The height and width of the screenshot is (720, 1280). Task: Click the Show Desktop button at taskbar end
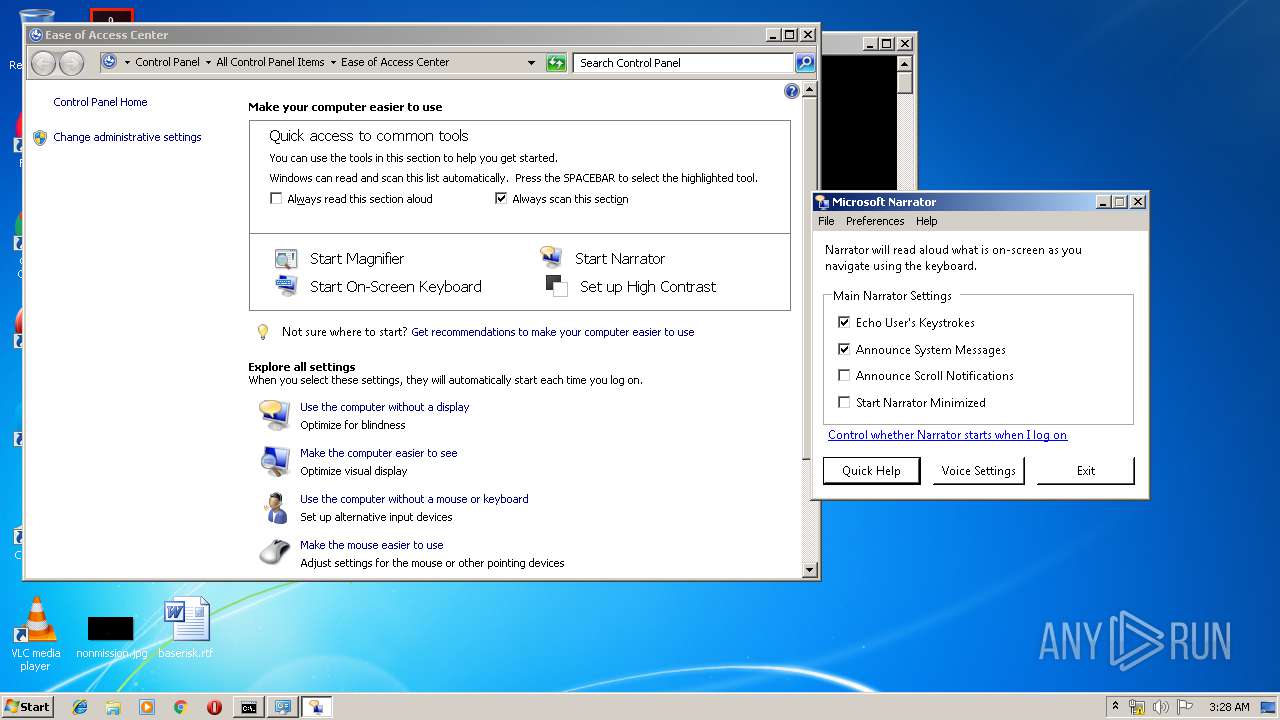tap(1268, 707)
